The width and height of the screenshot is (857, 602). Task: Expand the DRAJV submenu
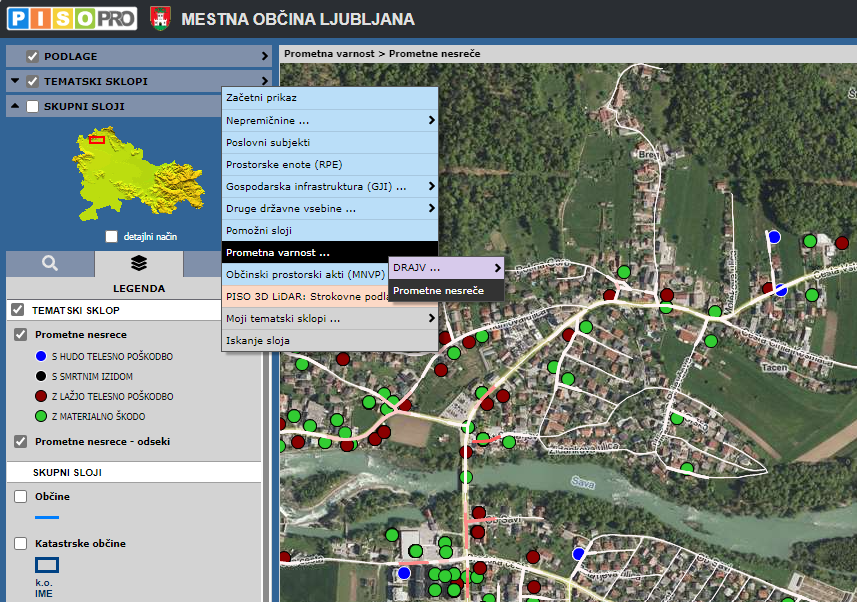(445, 268)
